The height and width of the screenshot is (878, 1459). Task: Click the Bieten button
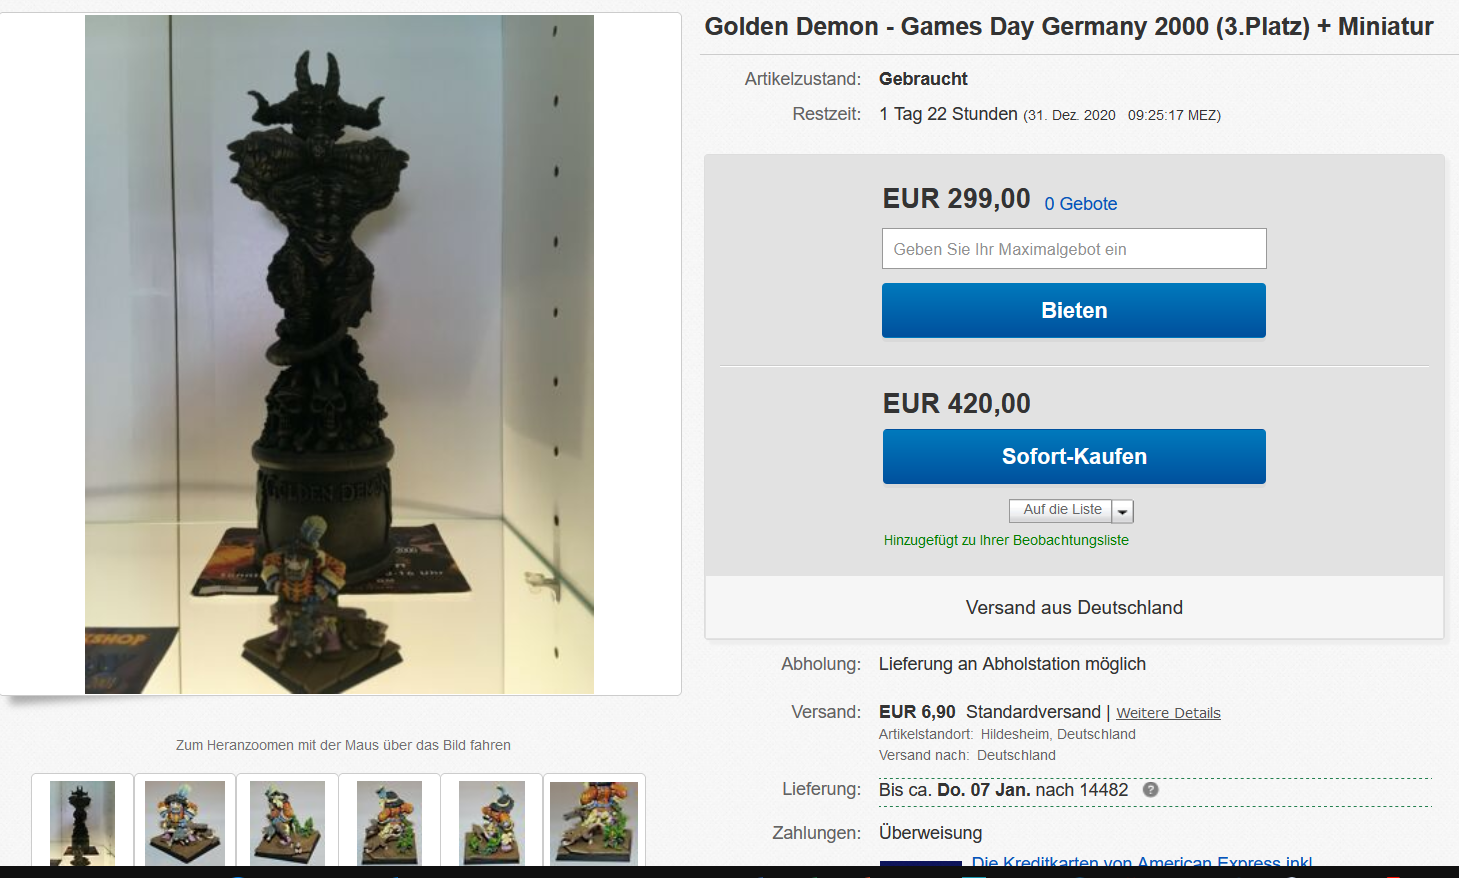coord(1074,310)
